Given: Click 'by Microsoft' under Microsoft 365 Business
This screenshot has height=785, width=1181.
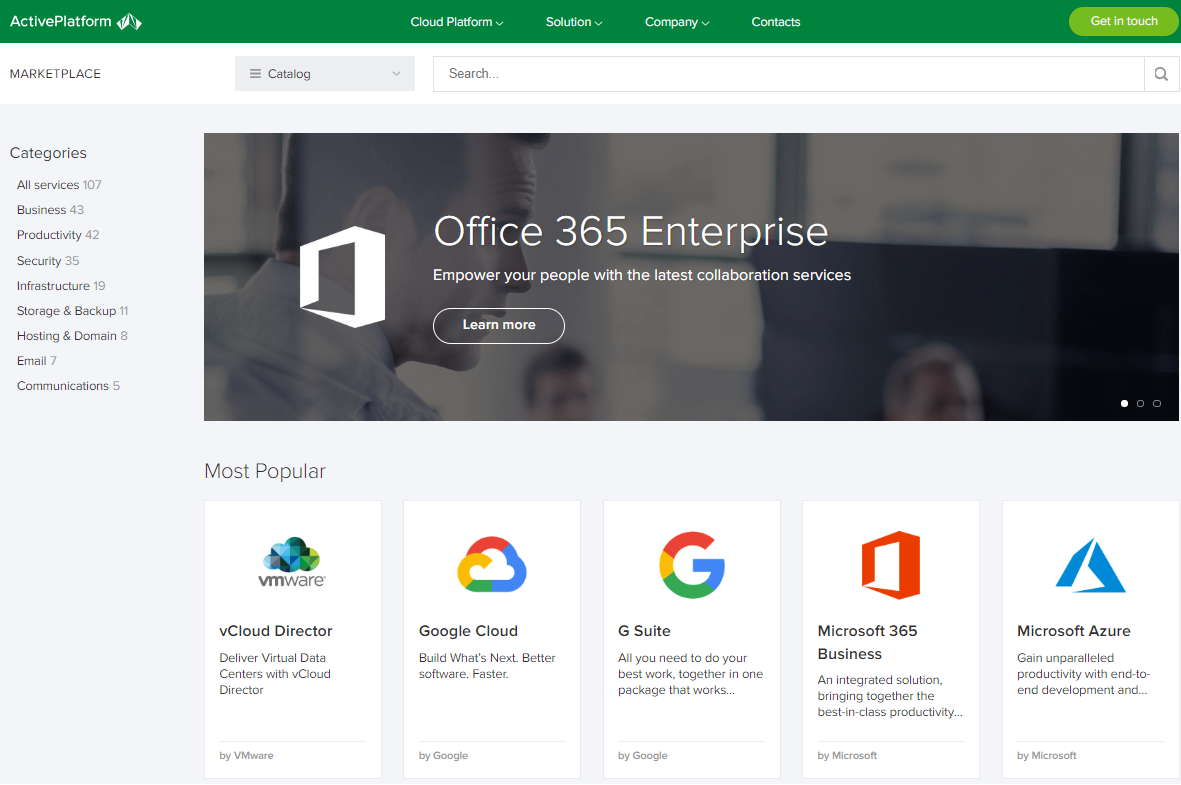Looking at the screenshot, I should 847,756.
